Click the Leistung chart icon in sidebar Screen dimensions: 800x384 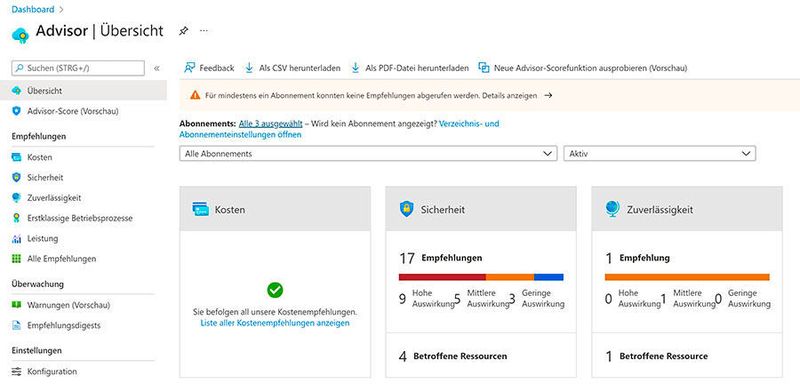[x=16, y=238]
